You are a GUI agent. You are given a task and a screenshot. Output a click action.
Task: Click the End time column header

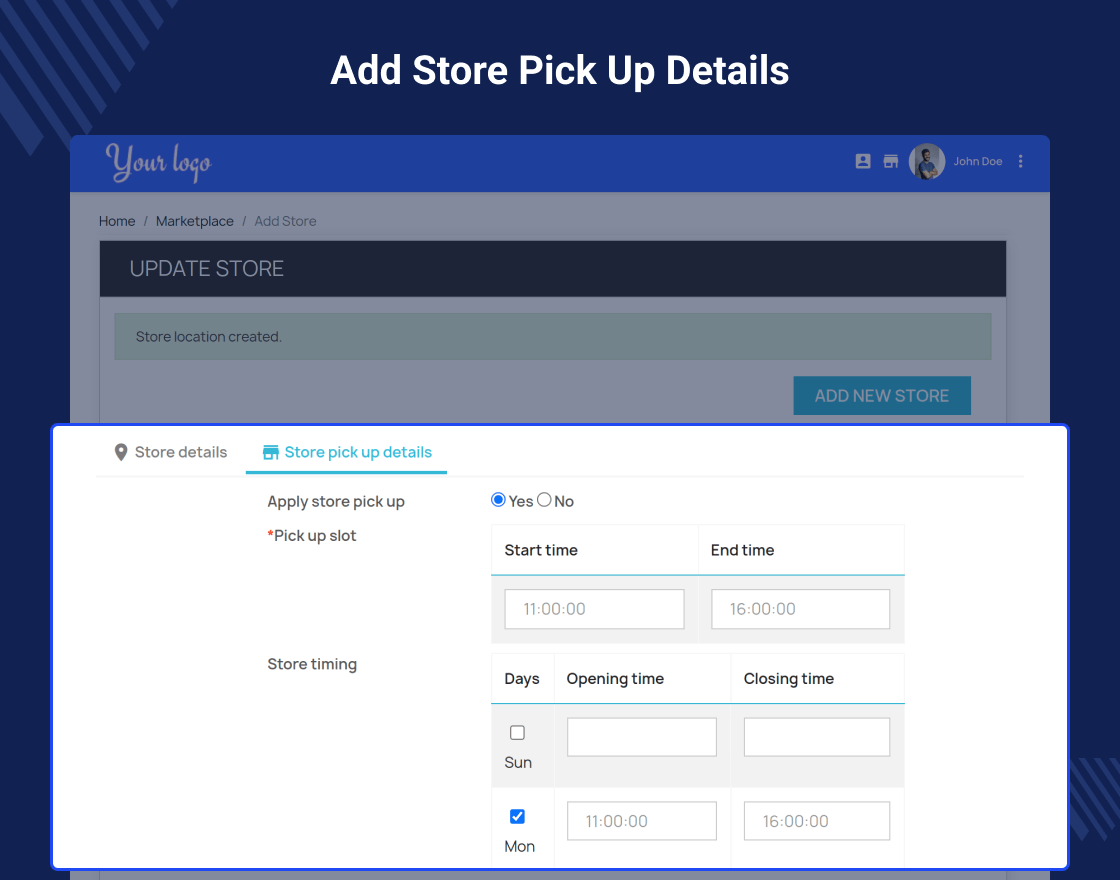742,550
